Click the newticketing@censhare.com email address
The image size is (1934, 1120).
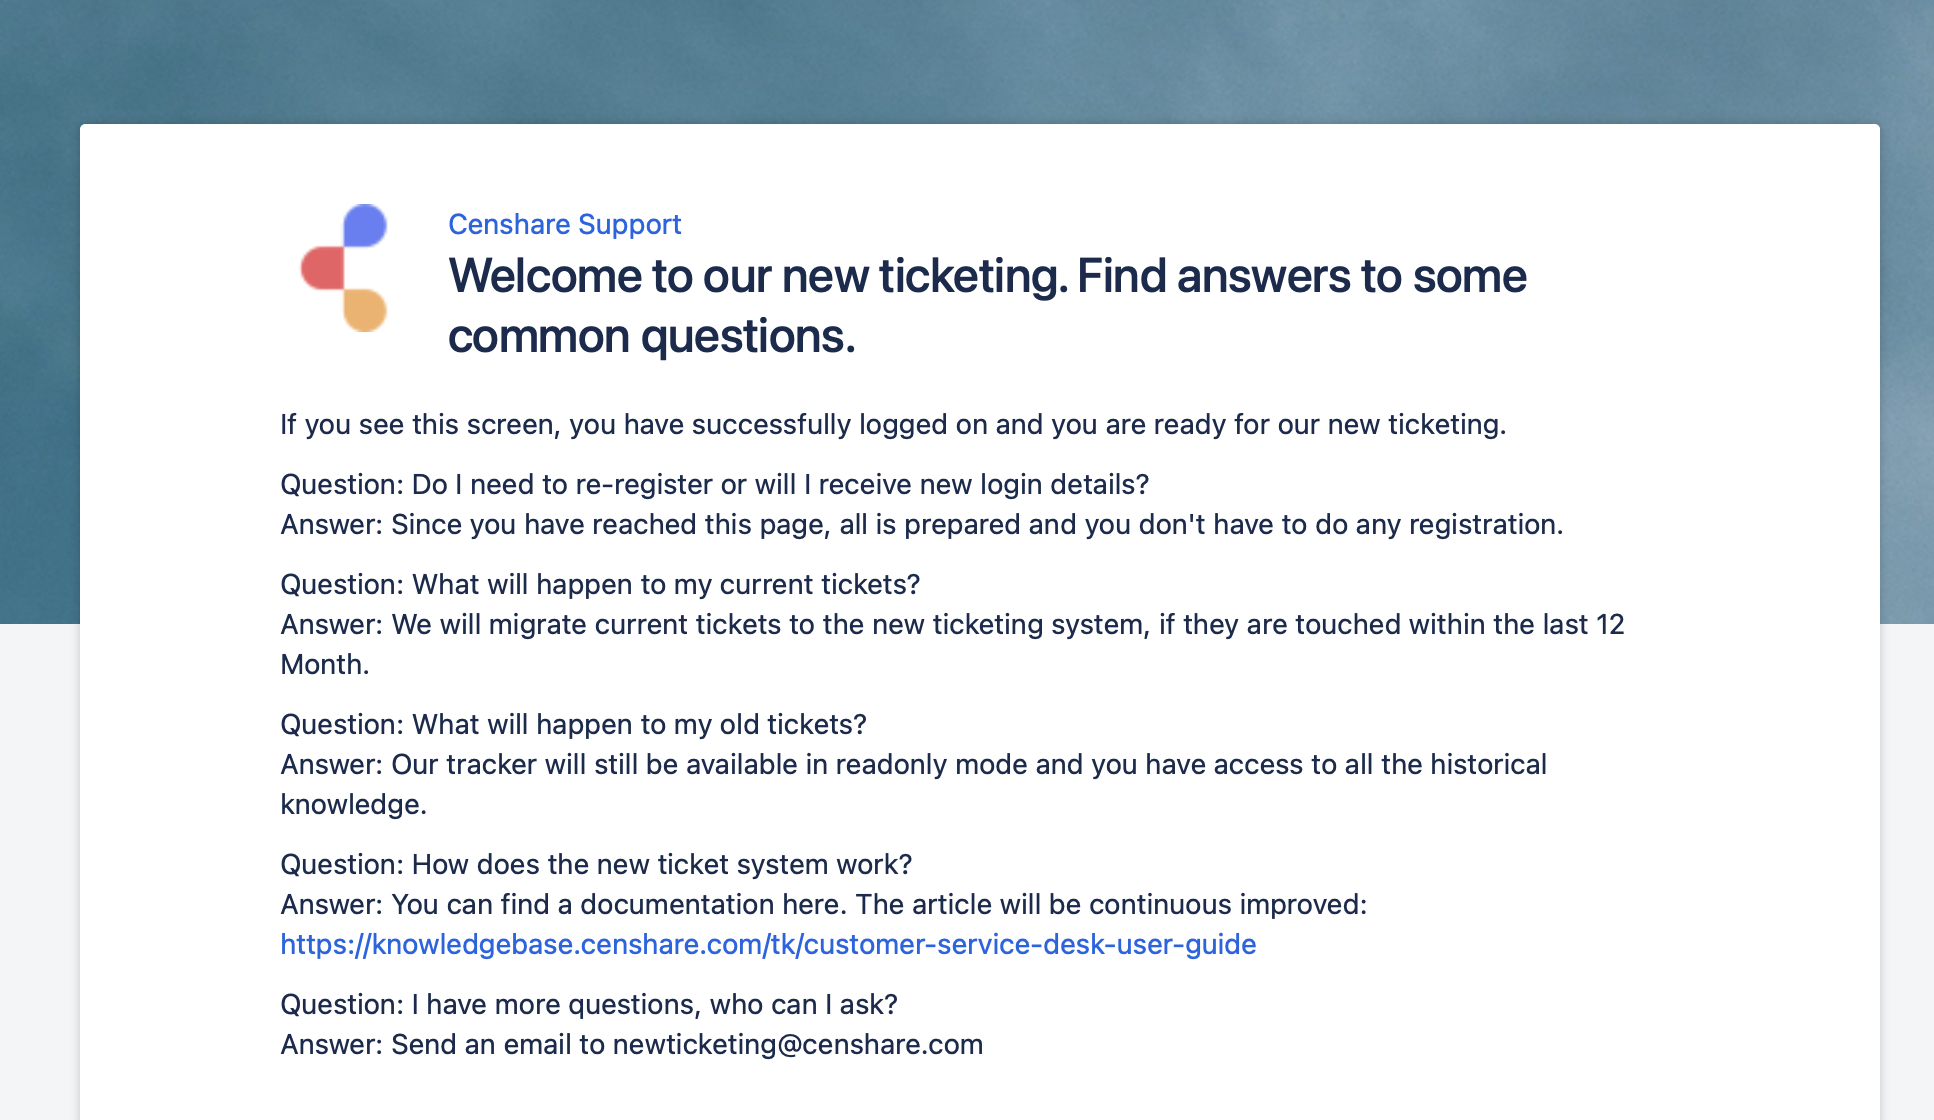coord(797,1044)
